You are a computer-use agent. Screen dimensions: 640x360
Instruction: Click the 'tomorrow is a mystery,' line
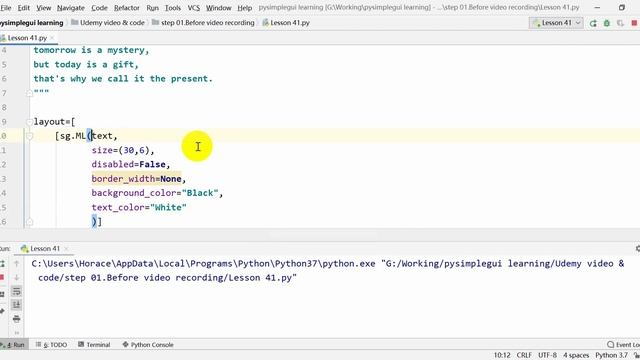[91, 50]
